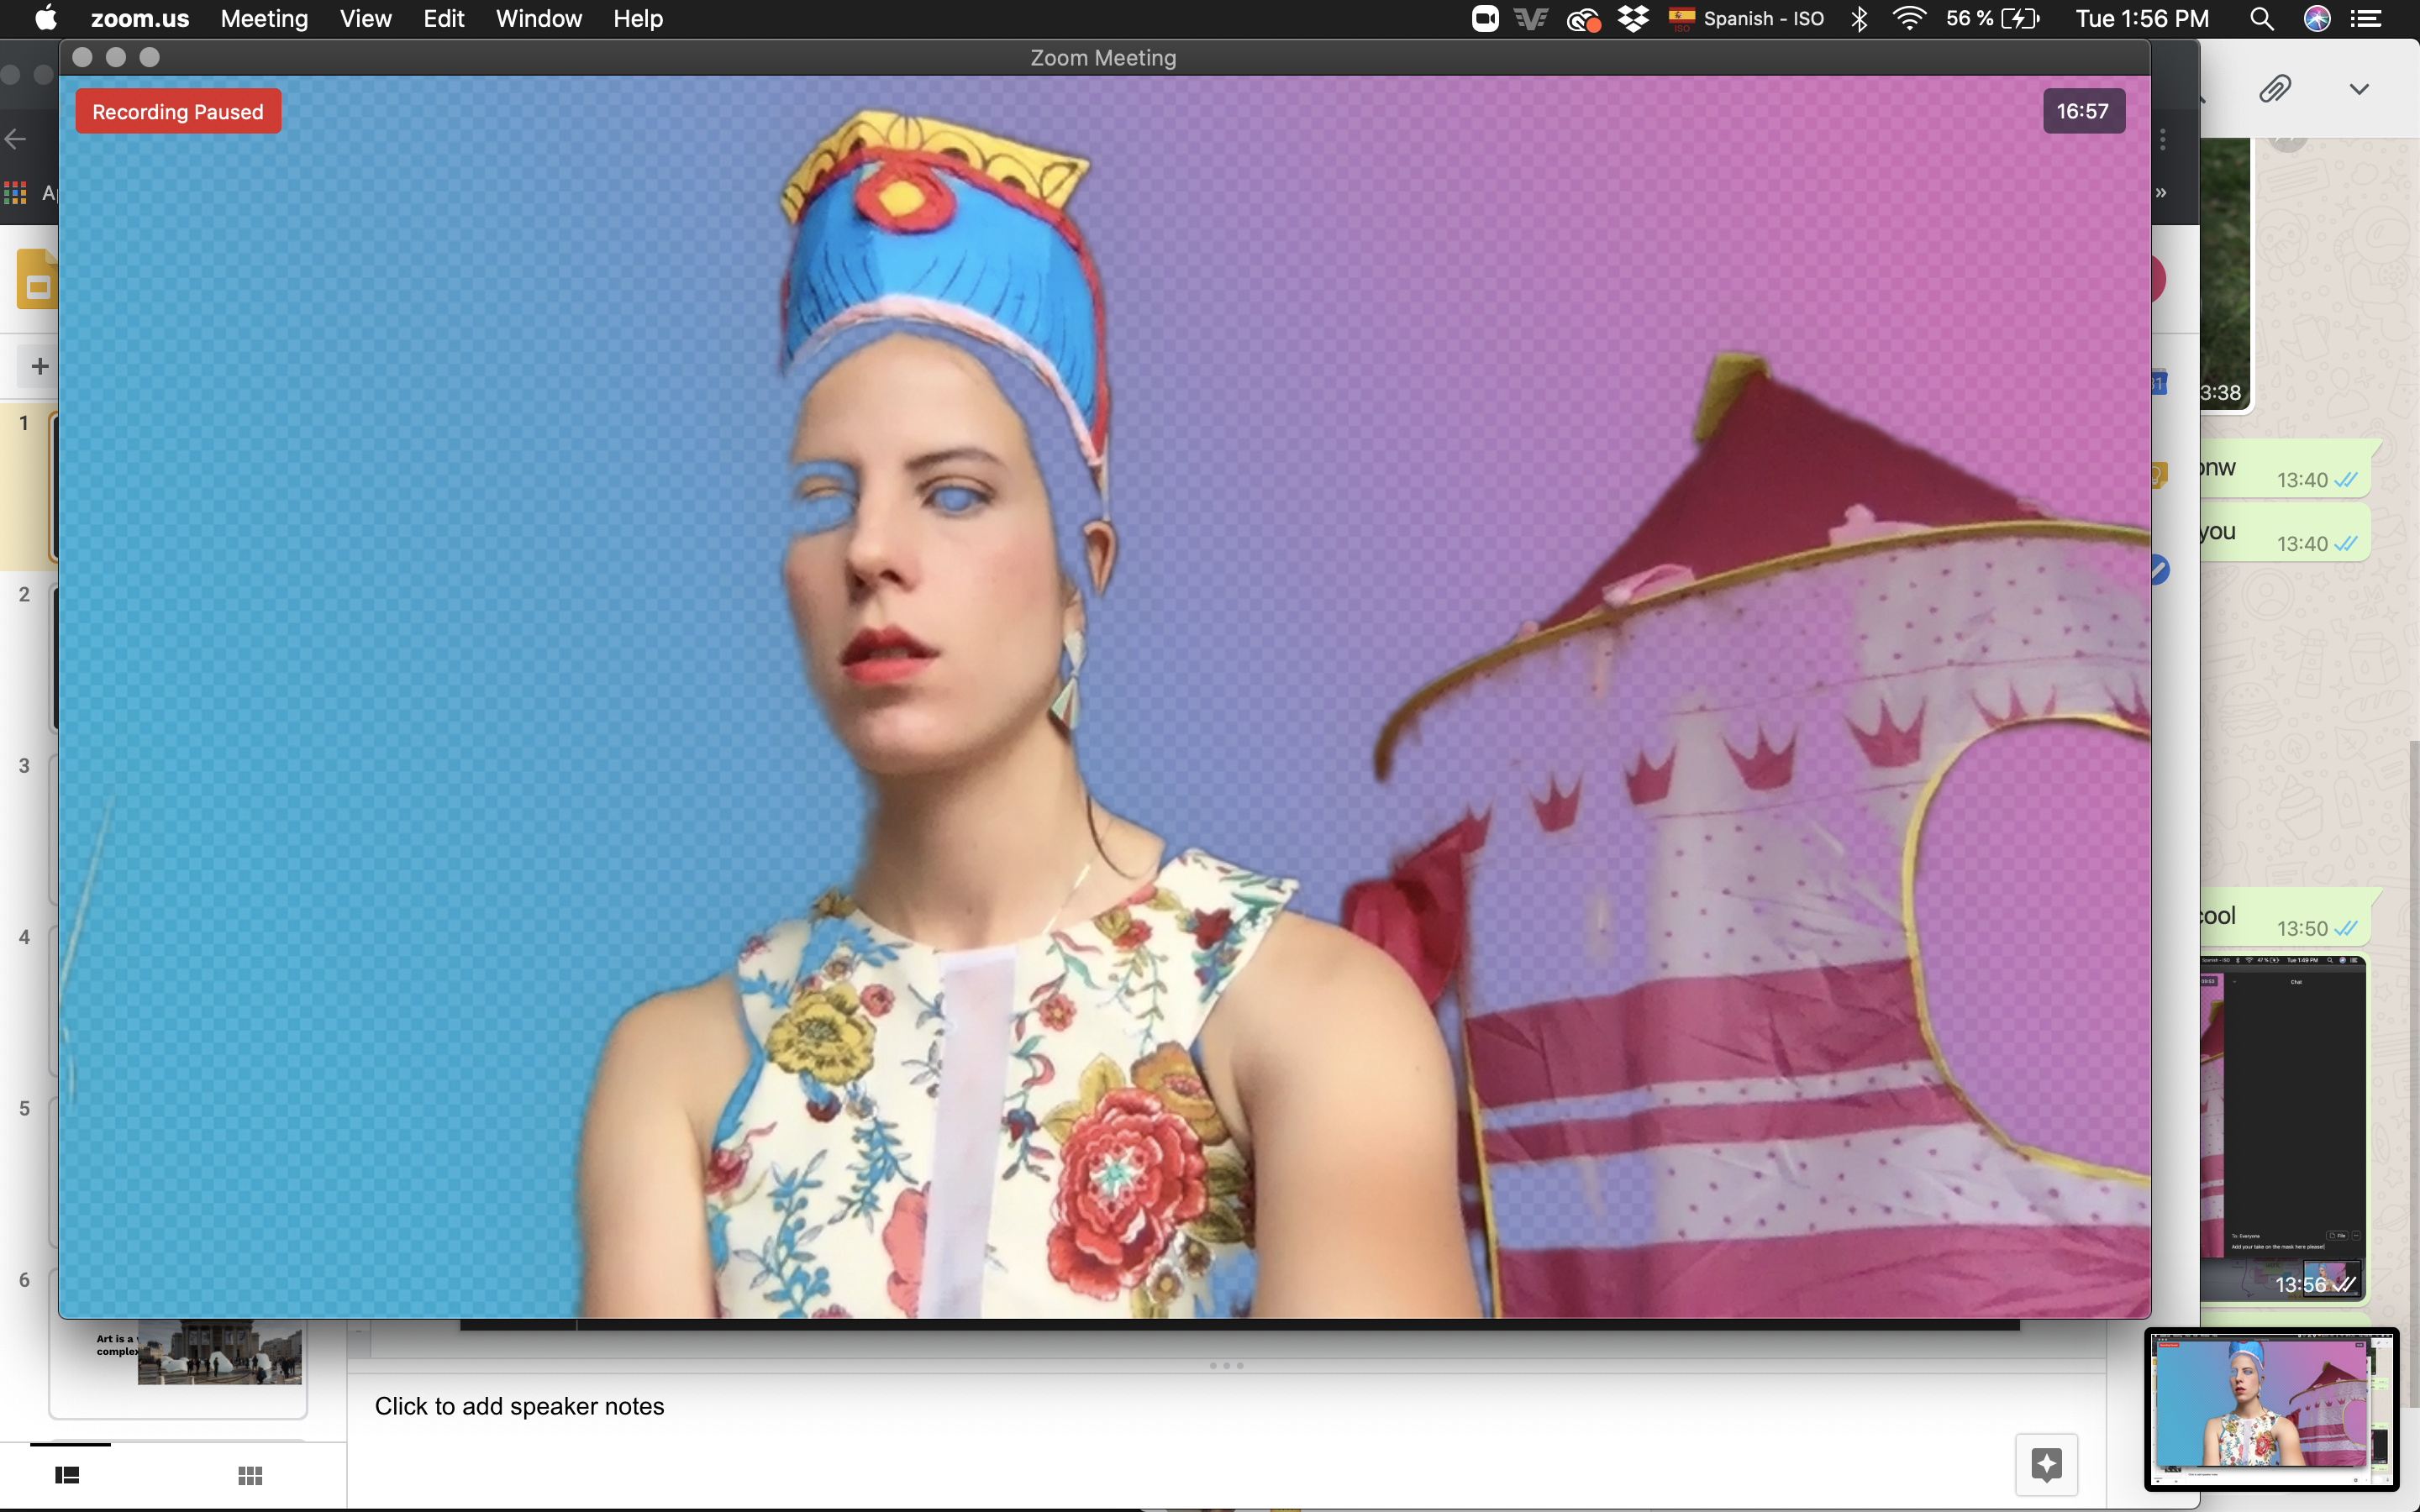Open the Dropbox menu bar icon
2420x1512 pixels.
(x=1633, y=19)
